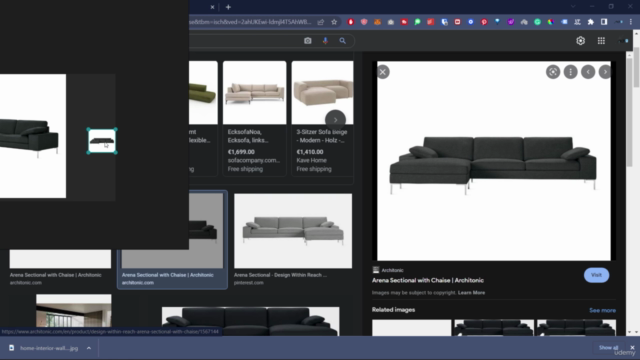Open the See more related images link
Image resolution: width=640 pixels, height=360 pixels.
(x=602, y=311)
